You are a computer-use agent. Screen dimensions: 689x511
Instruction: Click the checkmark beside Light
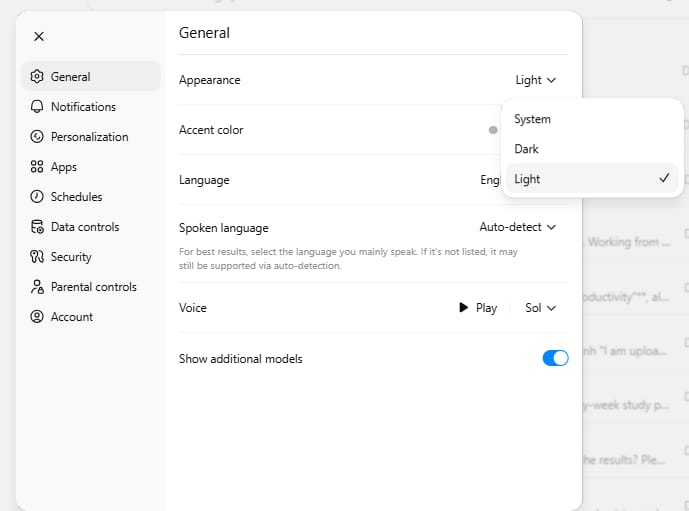(664, 178)
